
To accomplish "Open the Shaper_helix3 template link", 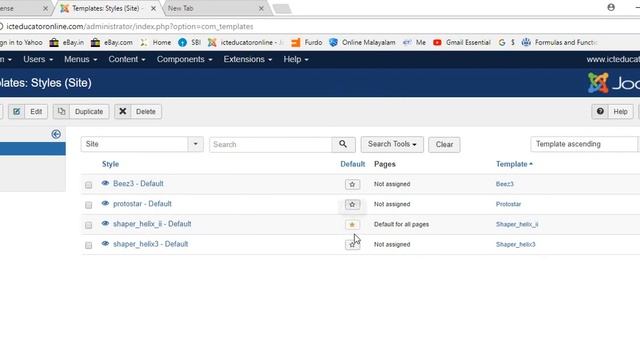I will (x=516, y=244).
